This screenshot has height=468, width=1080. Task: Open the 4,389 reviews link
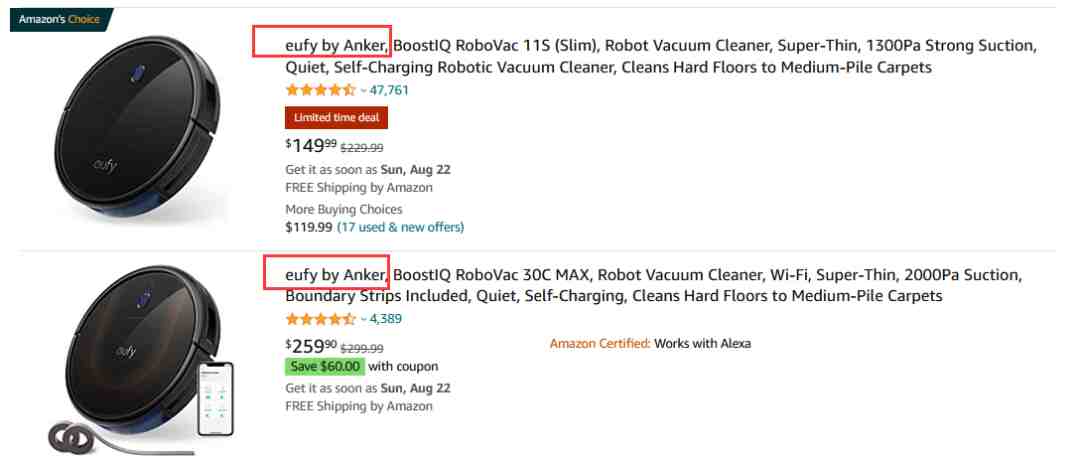386,319
